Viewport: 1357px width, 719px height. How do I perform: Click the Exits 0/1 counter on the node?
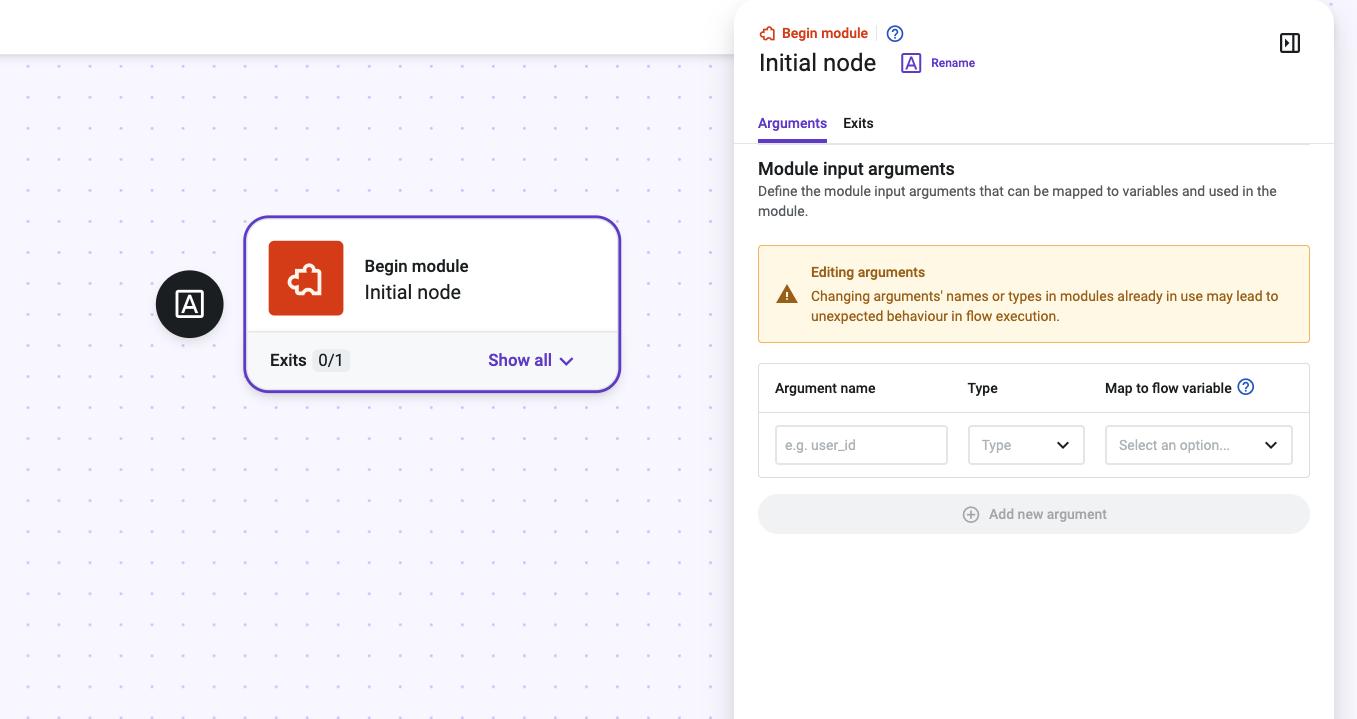309,361
